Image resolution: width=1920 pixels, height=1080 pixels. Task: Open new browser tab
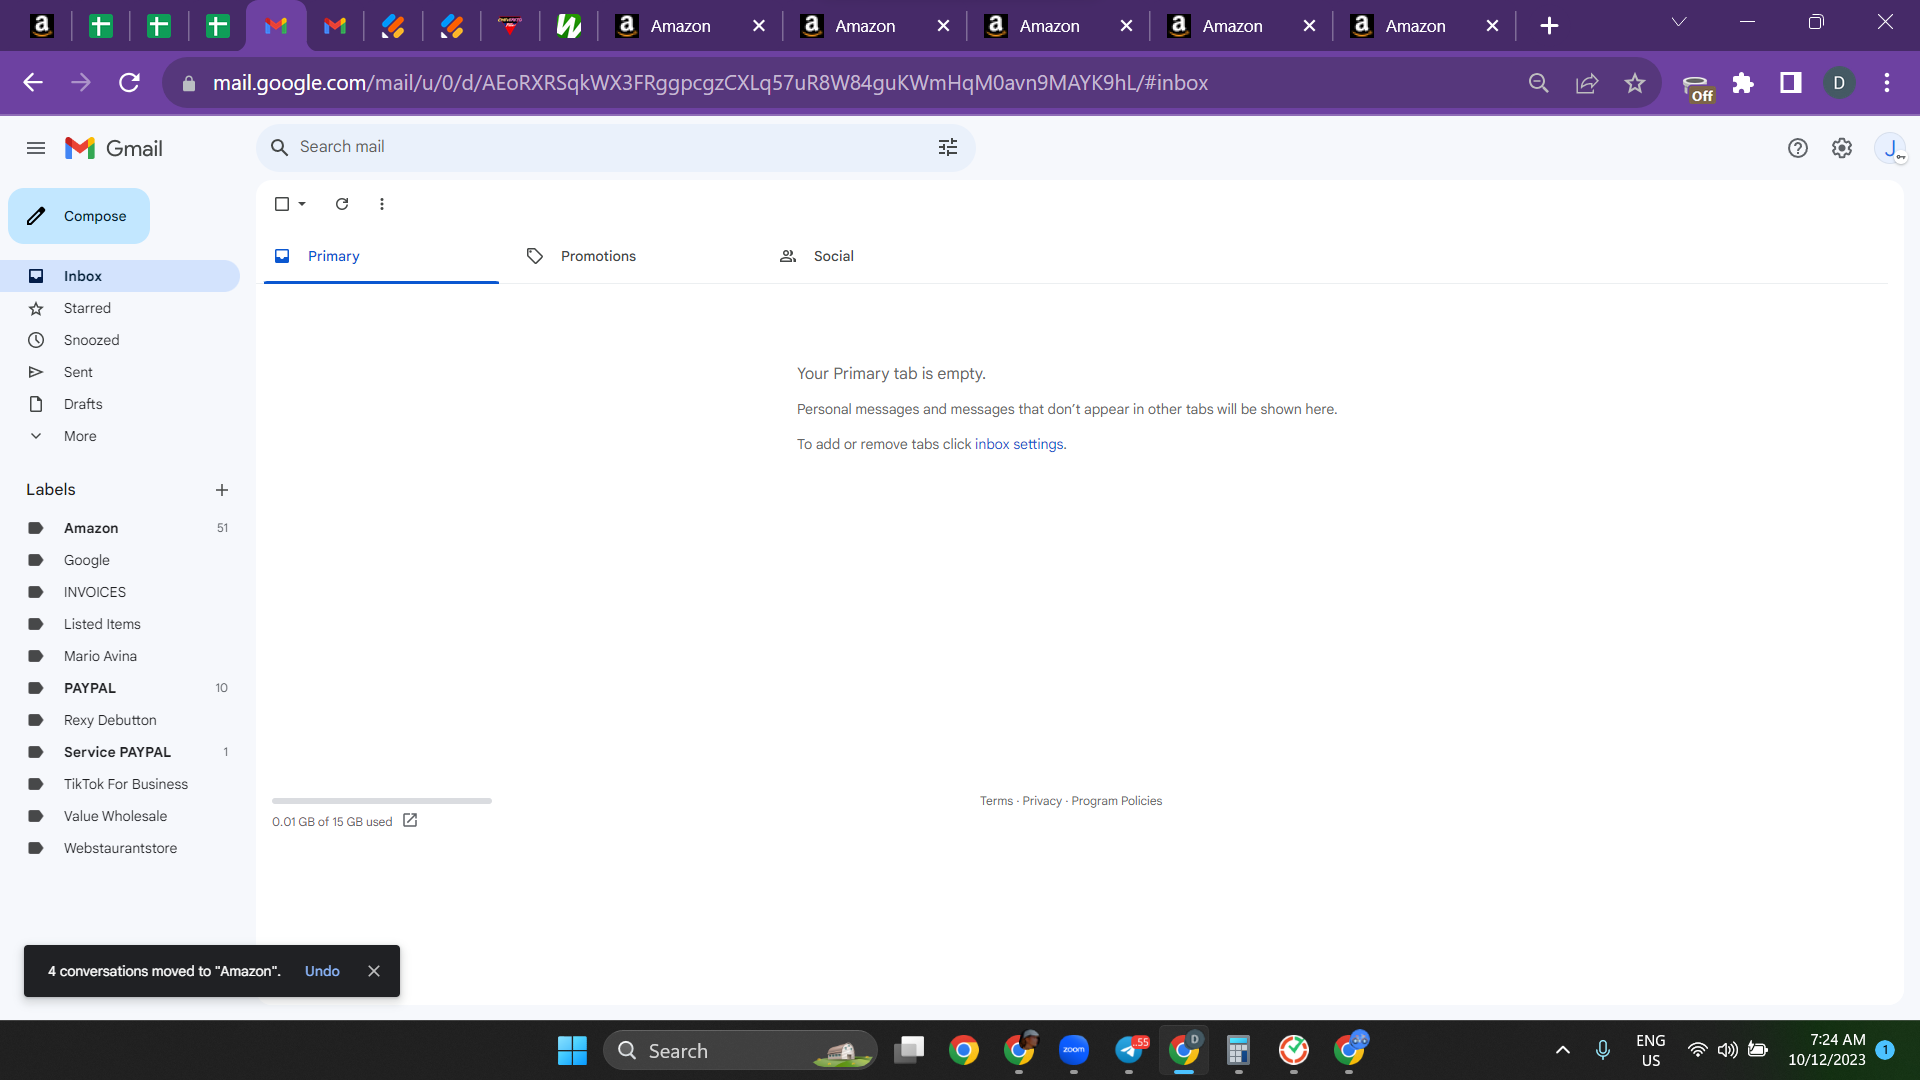pos(1549,26)
